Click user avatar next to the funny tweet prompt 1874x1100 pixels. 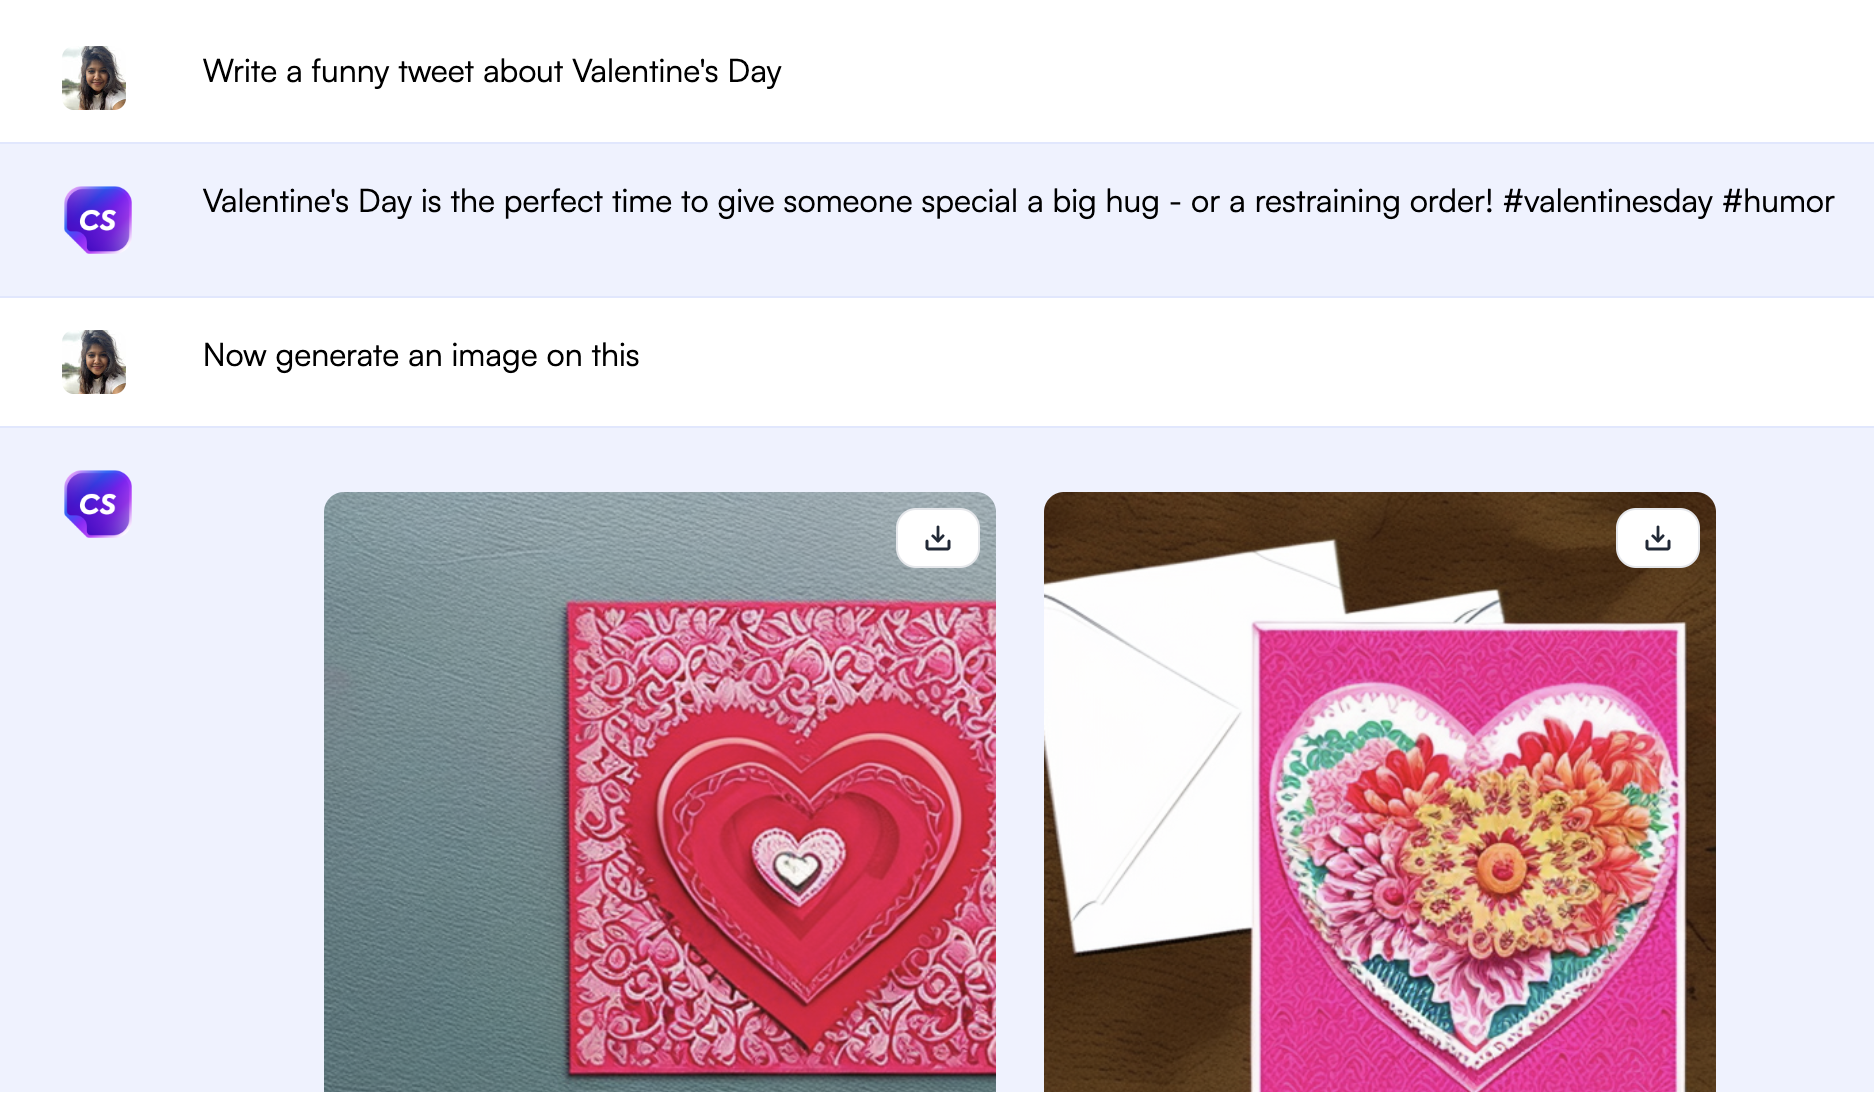click(x=94, y=78)
